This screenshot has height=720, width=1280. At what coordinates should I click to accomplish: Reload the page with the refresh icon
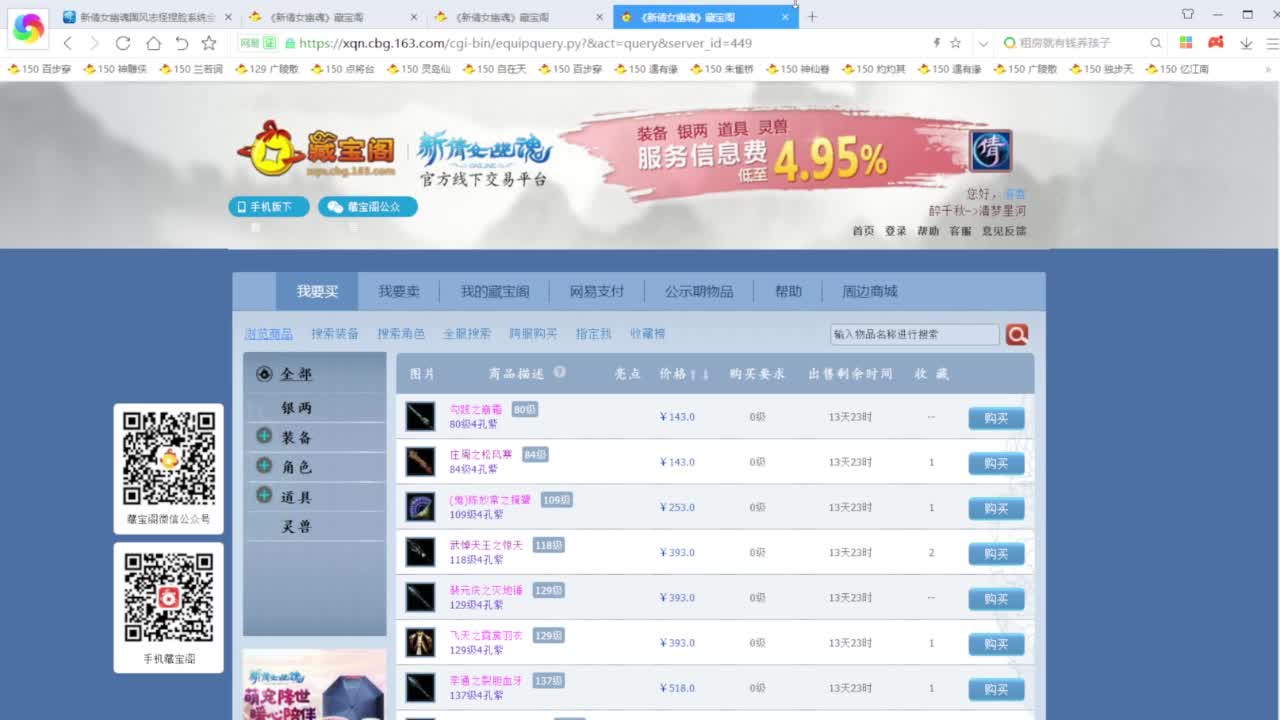pyautogui.click(x=123, y=43)
